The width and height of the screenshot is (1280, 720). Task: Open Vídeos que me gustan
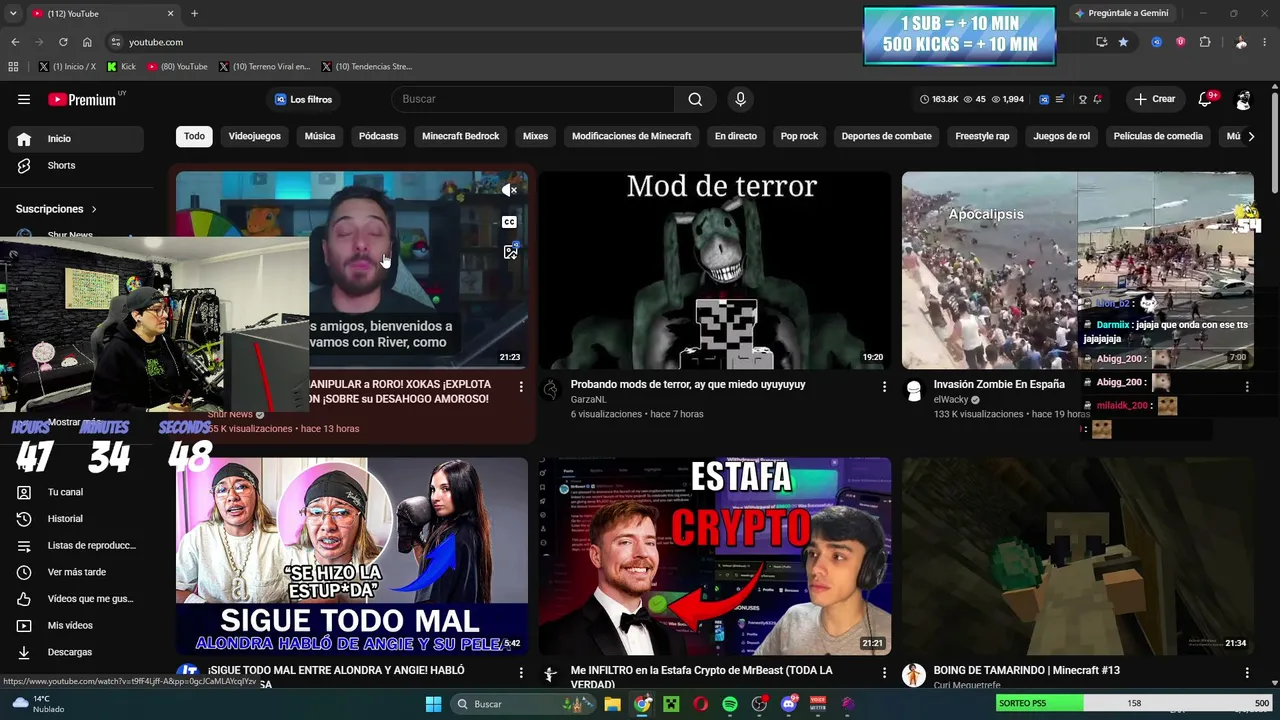pos(75,599)
